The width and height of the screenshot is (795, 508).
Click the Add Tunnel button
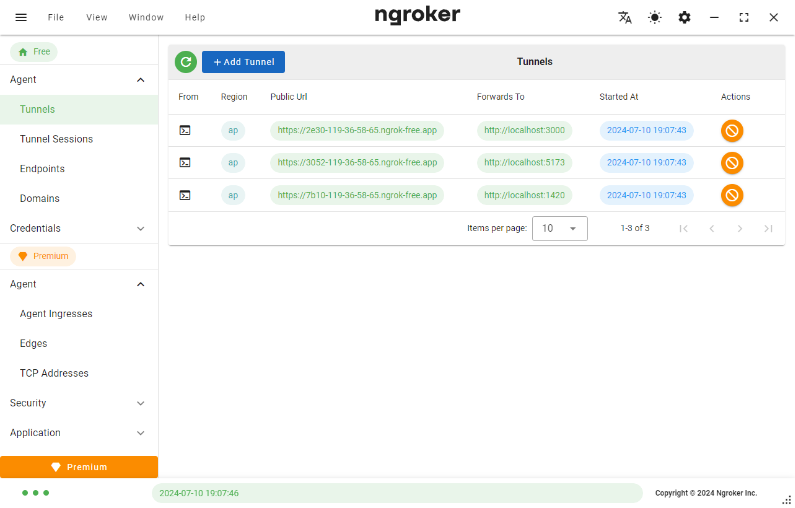pos(243,62)
